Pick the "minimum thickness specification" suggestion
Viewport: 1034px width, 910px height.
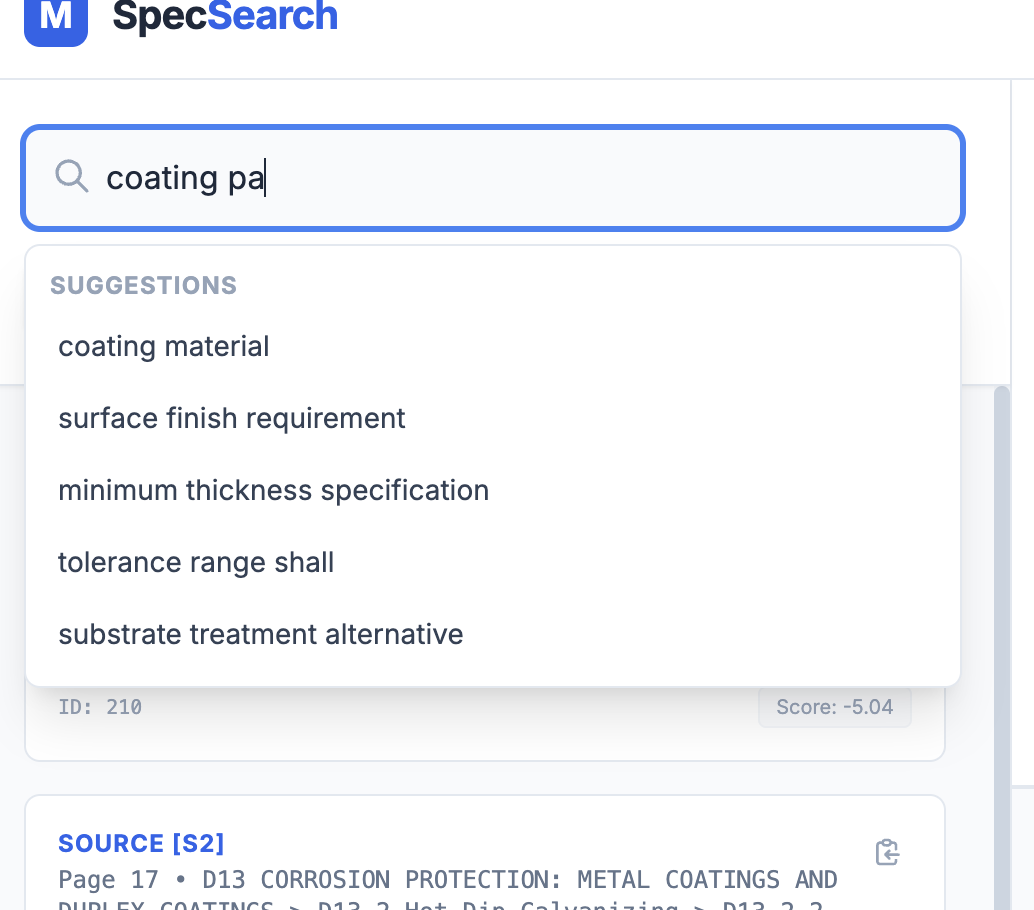pos(273,490)
